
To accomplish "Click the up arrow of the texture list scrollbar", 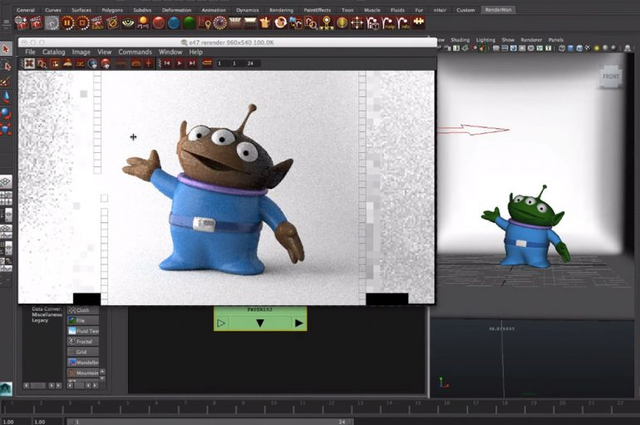I will pyautogui.click(x=102, y=372).
